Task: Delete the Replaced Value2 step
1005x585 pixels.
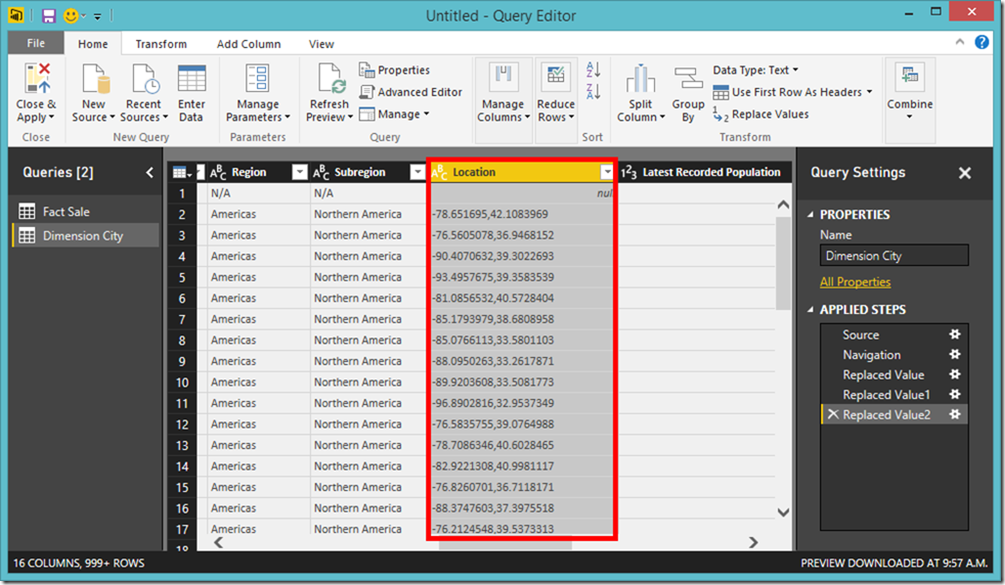Action: click(833, 415)
